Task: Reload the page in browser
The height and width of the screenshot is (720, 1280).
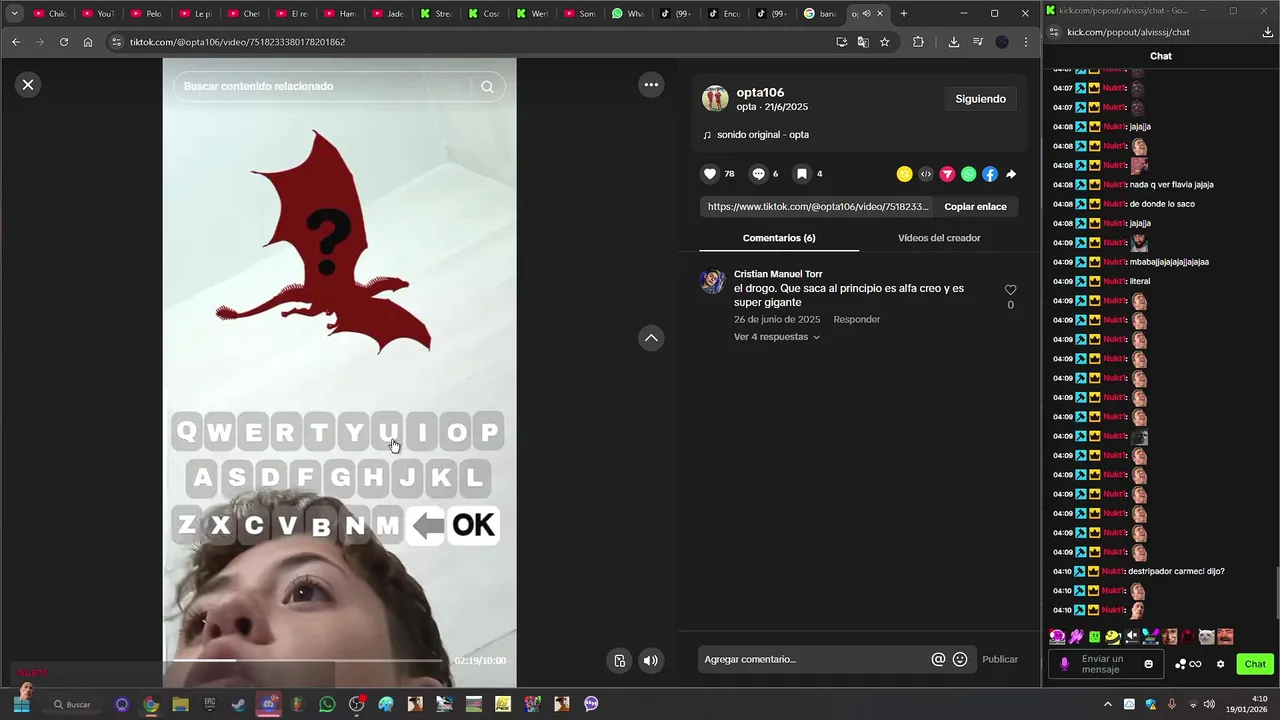Action: click(64, 42)
